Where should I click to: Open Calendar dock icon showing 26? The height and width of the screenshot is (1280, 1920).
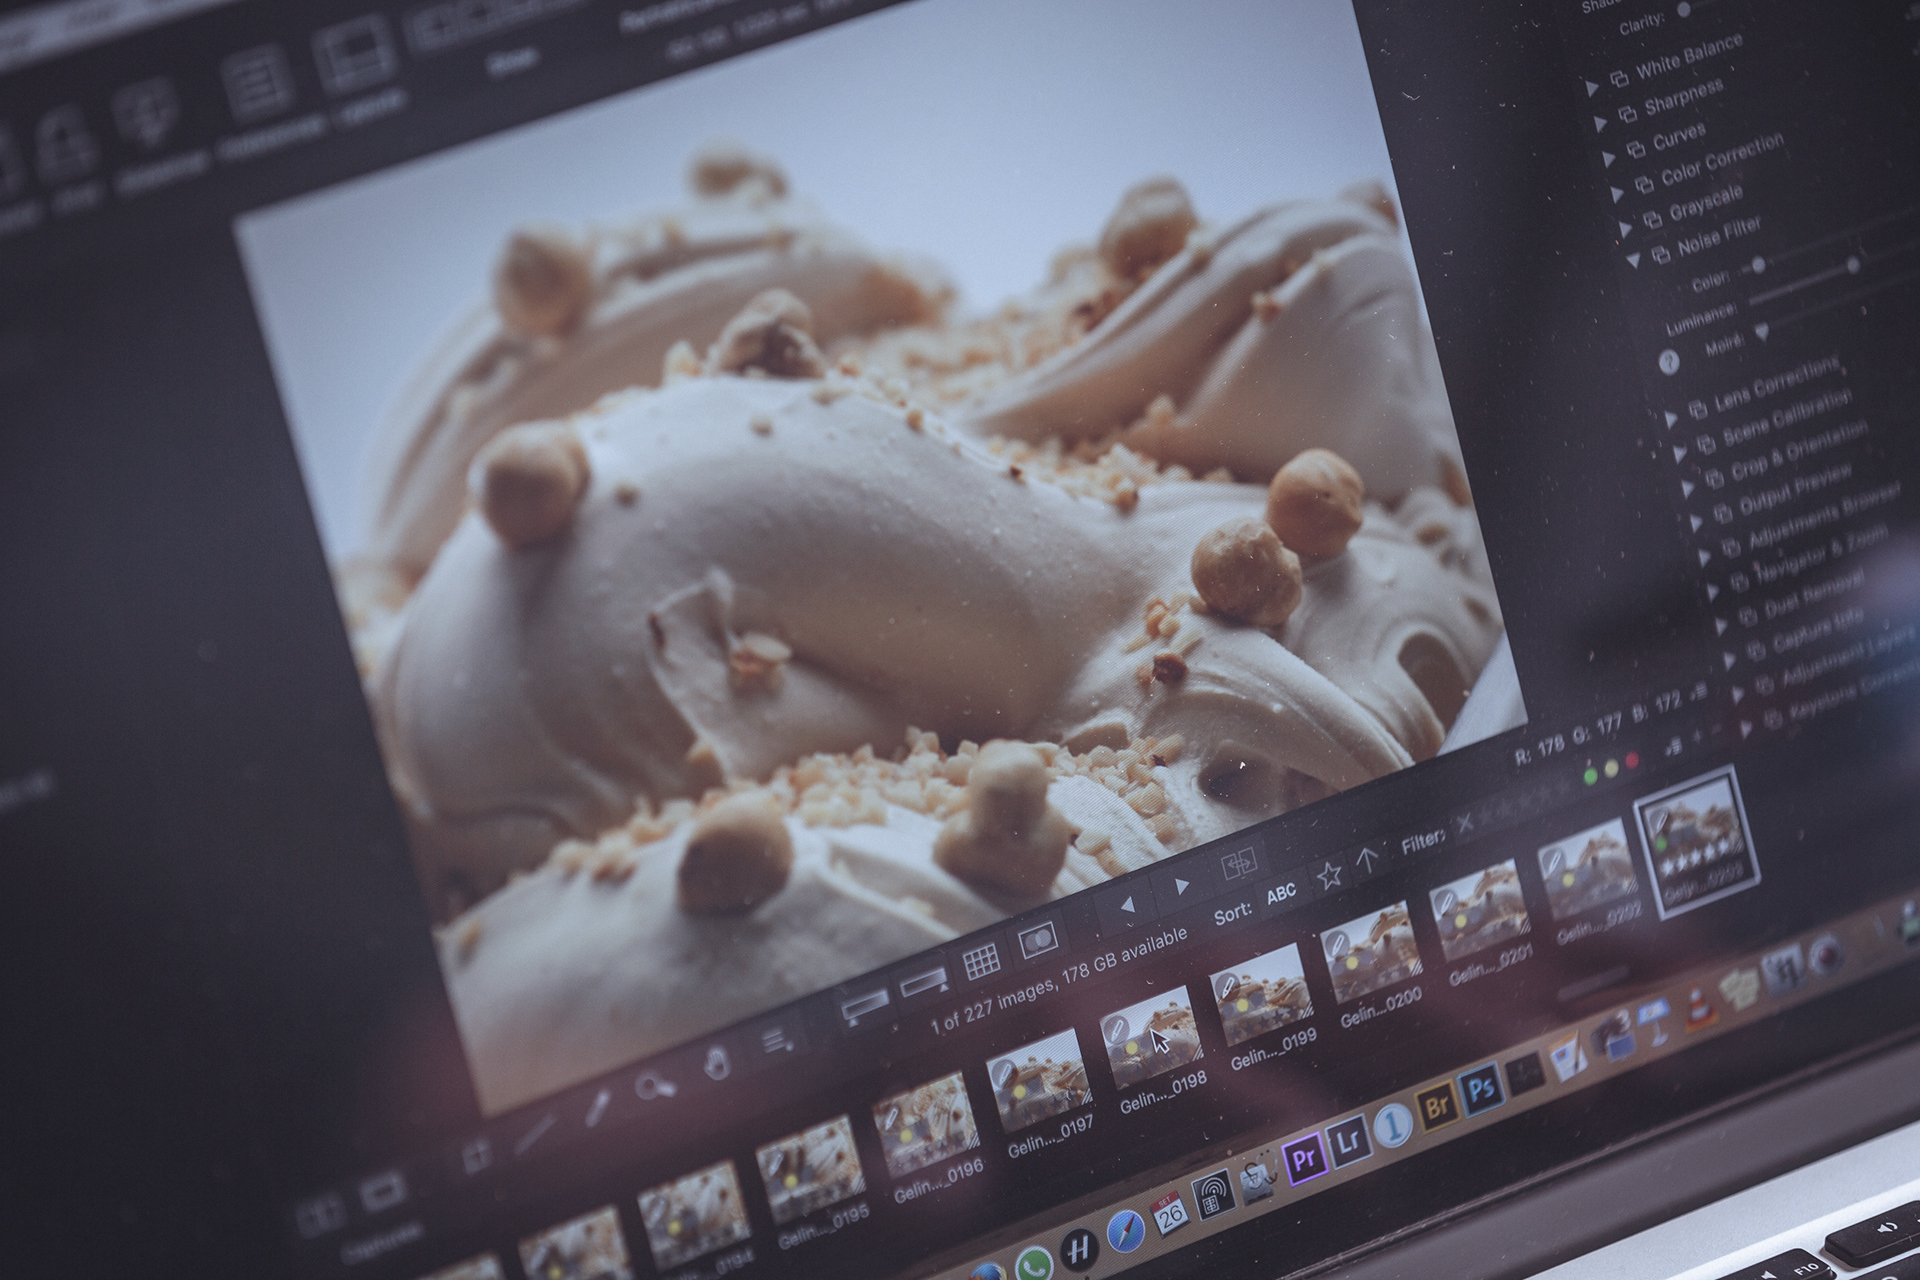pos(1170,1214)
